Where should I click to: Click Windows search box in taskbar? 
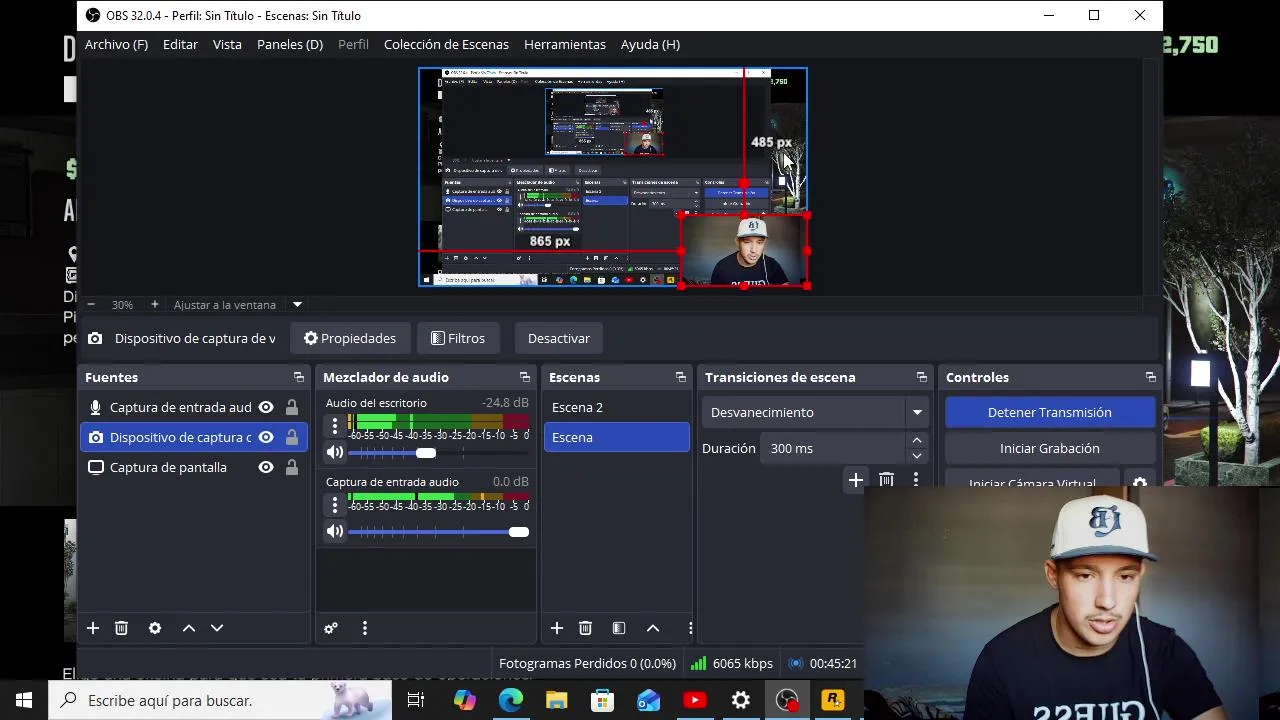point(220,700)
